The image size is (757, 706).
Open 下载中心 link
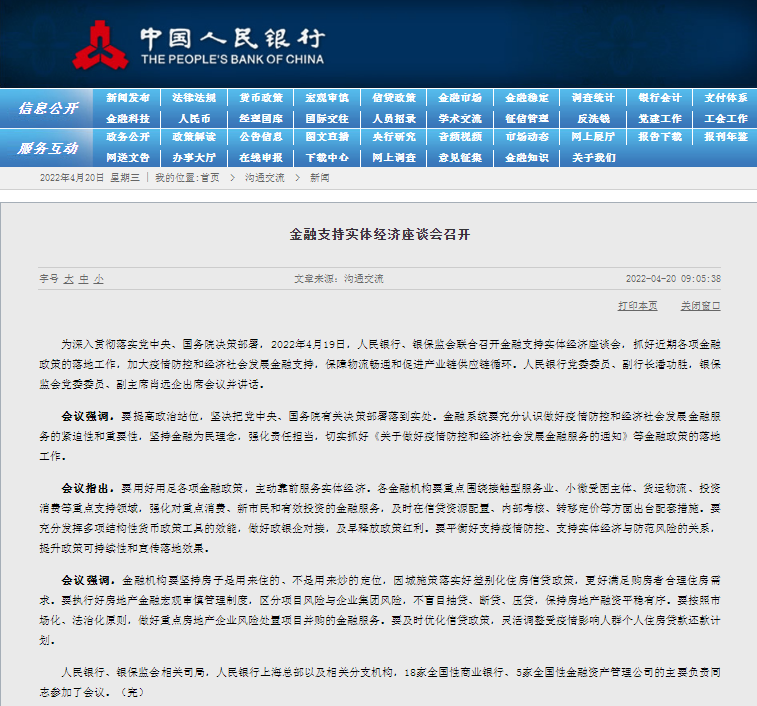point(327,158)
